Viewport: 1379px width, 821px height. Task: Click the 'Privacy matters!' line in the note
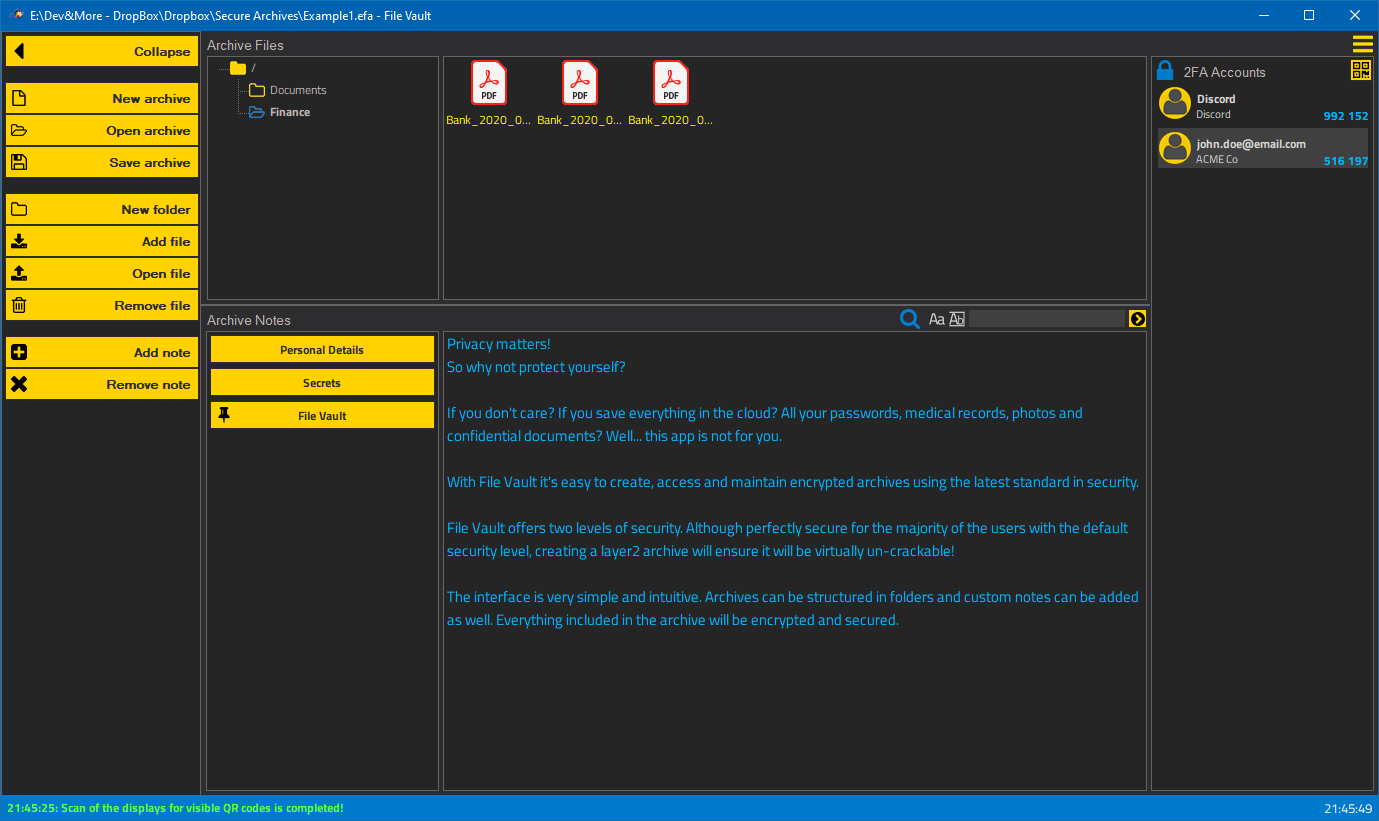pos(498,344)
